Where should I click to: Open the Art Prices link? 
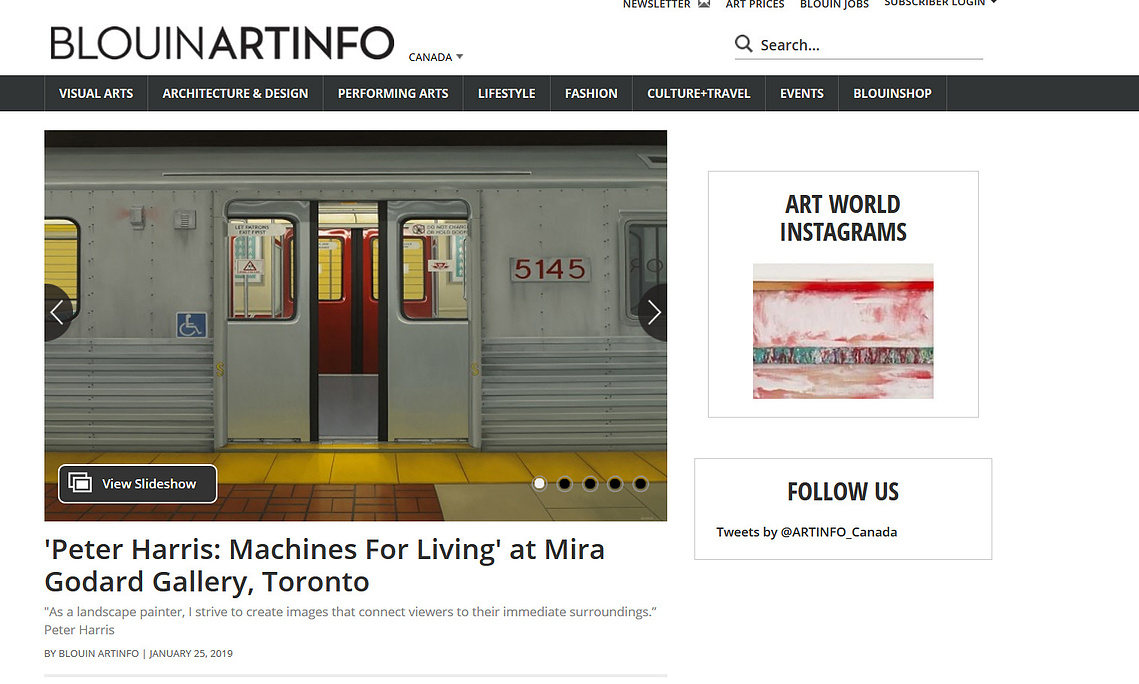pyautogui.click(x=755, y=4)
